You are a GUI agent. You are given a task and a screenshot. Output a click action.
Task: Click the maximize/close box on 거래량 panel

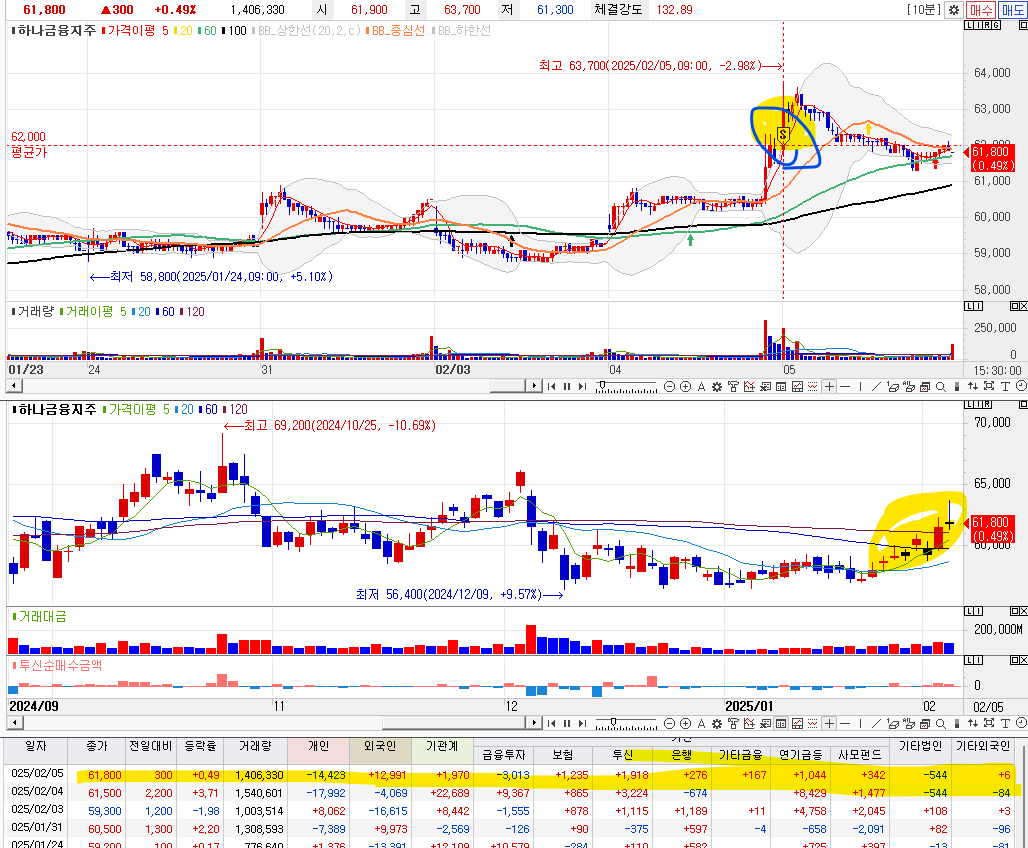pyautogui.click(x=1018, y=306)
